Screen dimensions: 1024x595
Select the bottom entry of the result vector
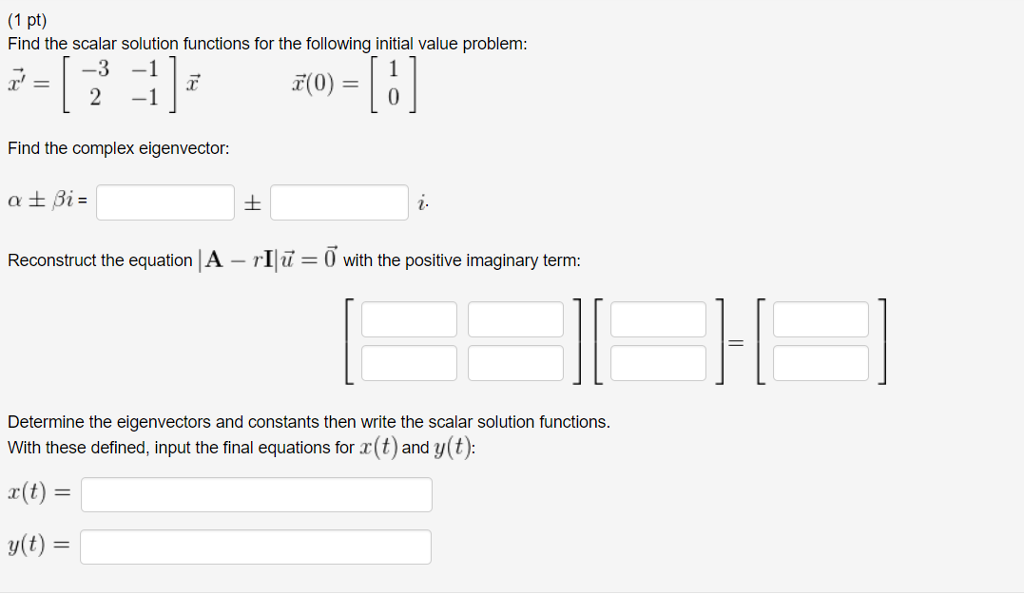tap(820, 362)
